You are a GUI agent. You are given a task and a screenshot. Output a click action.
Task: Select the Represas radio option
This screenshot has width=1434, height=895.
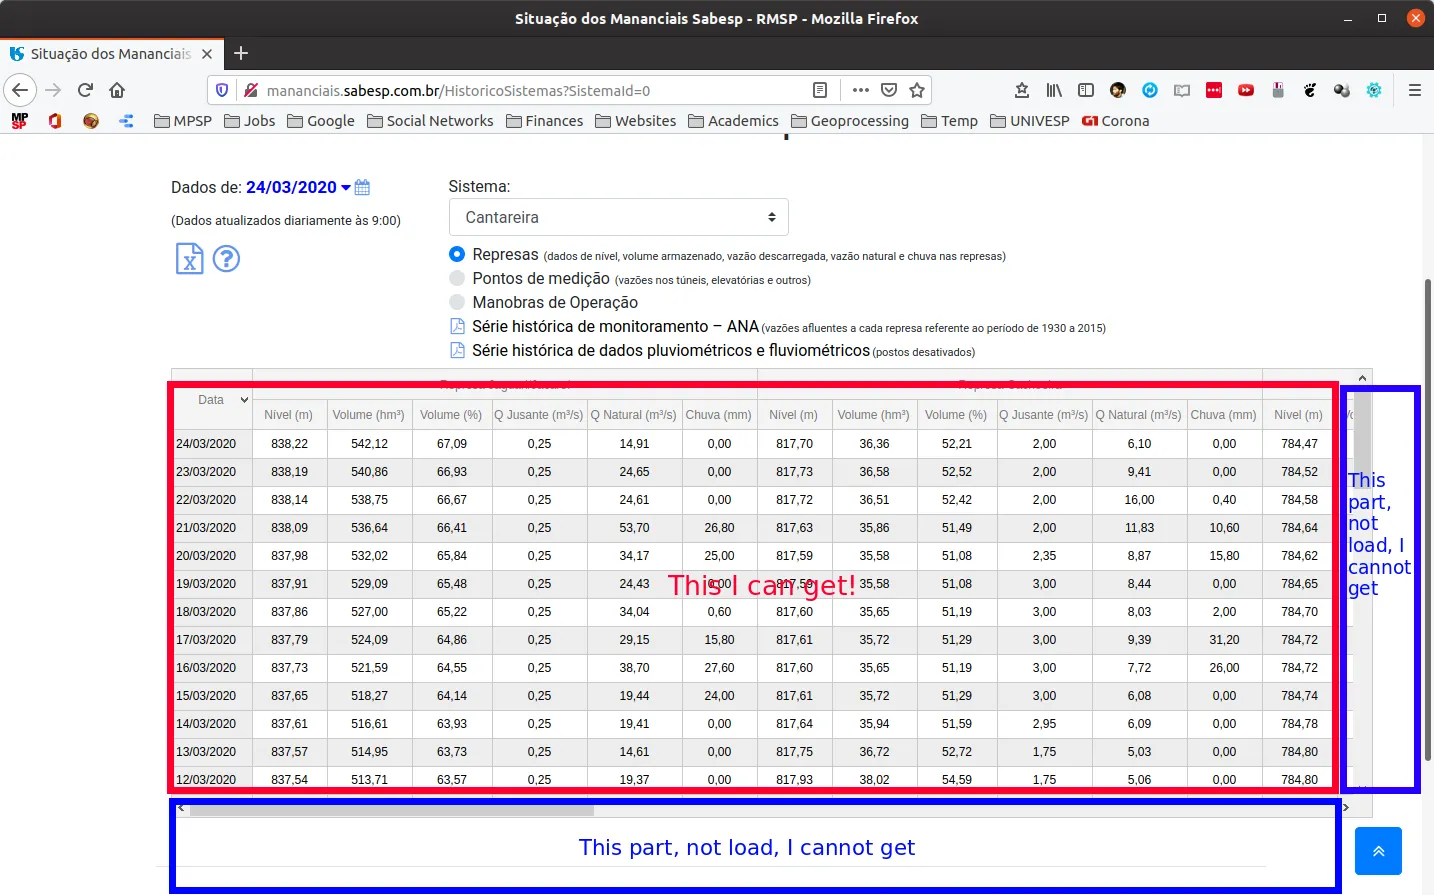click(x=457, y=254)
